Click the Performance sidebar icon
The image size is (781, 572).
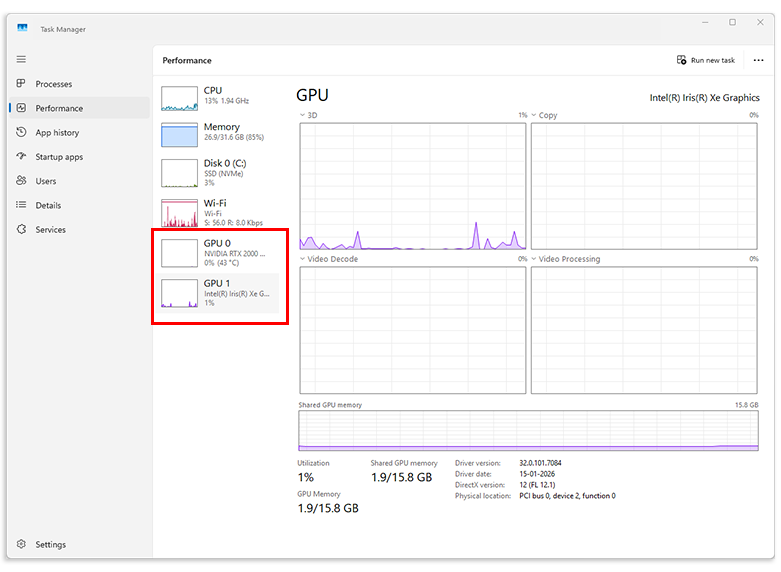(x=21, y=108)
